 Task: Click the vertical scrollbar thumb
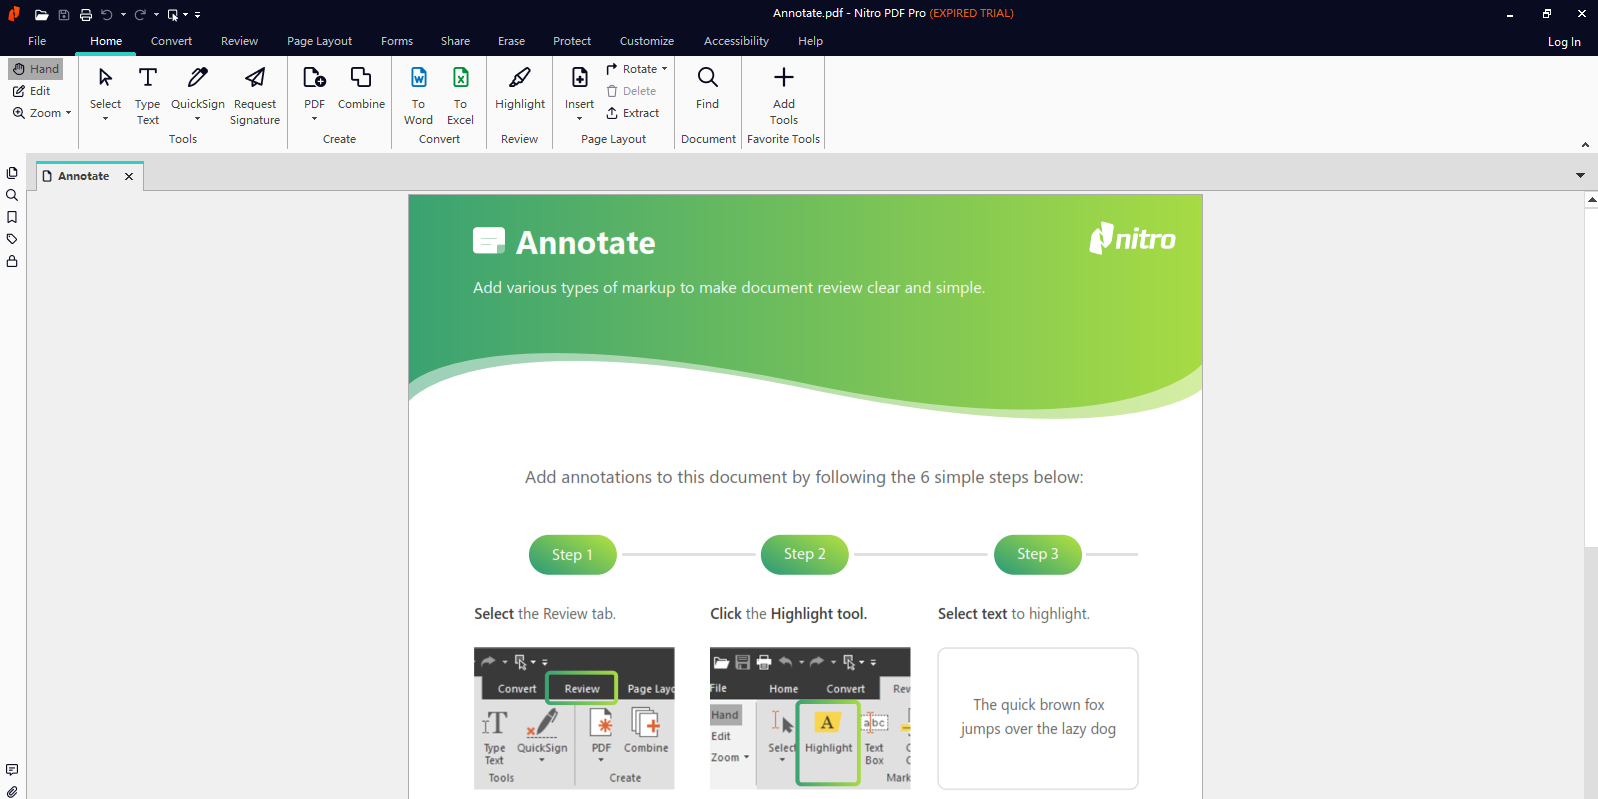click(1591, 377)
